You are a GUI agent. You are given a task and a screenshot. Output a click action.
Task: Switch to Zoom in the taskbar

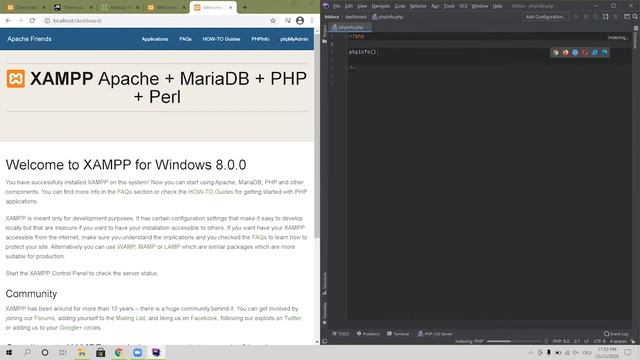point(138,352)
